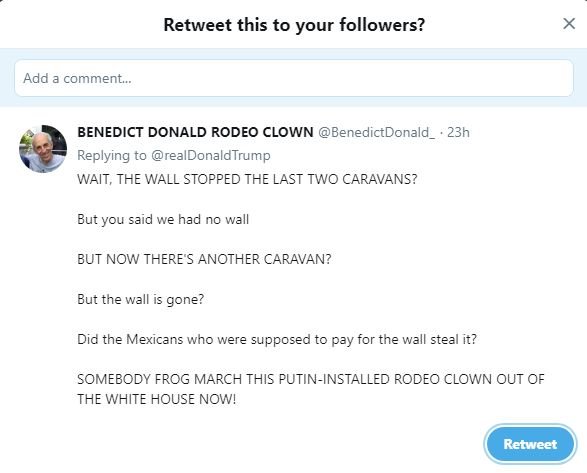Click the sentence Did the Mexicans who were supposed

tap(277, 339)
